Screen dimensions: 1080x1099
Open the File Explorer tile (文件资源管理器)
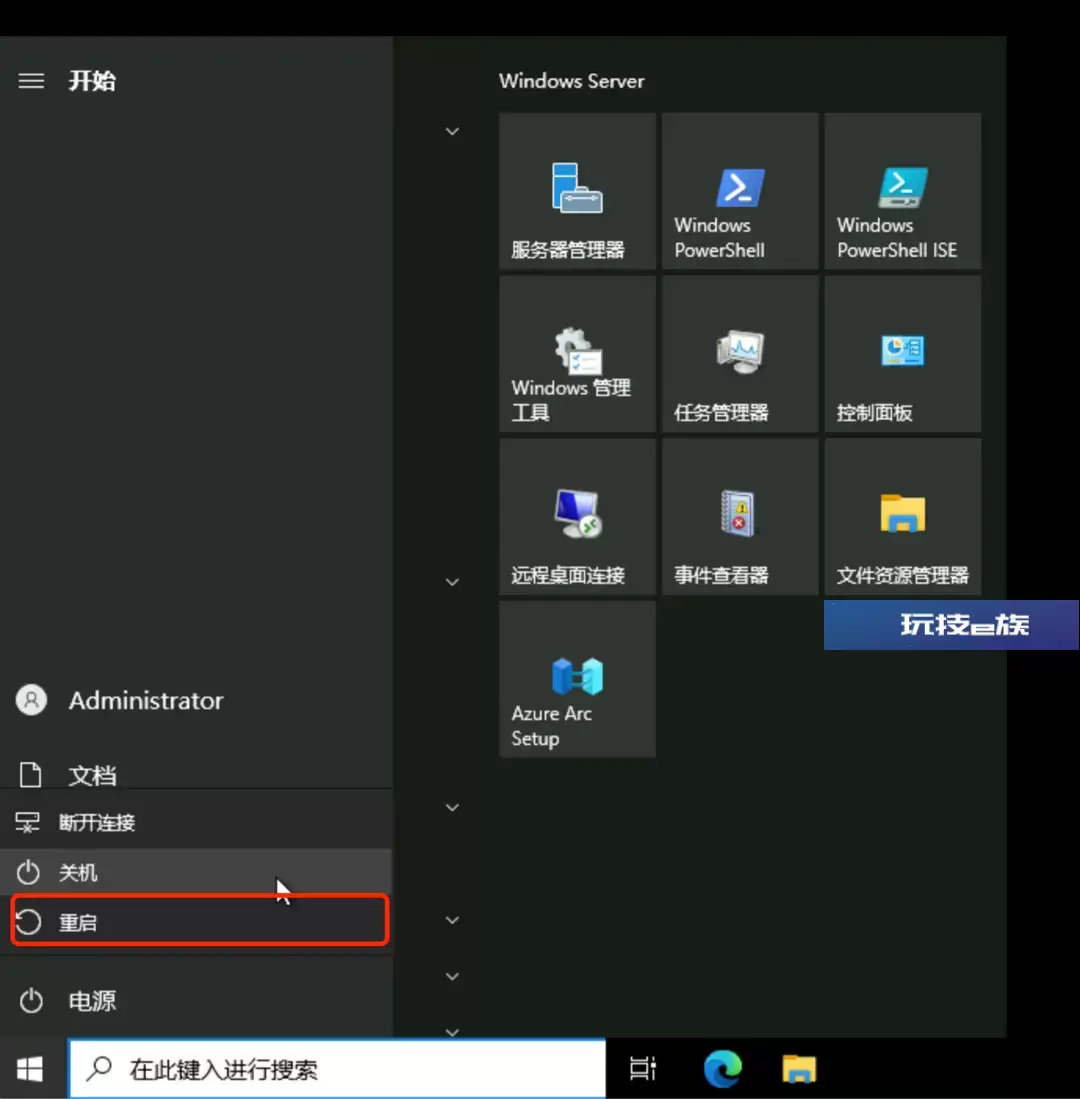pyautogui.click(x=902, y=516)
